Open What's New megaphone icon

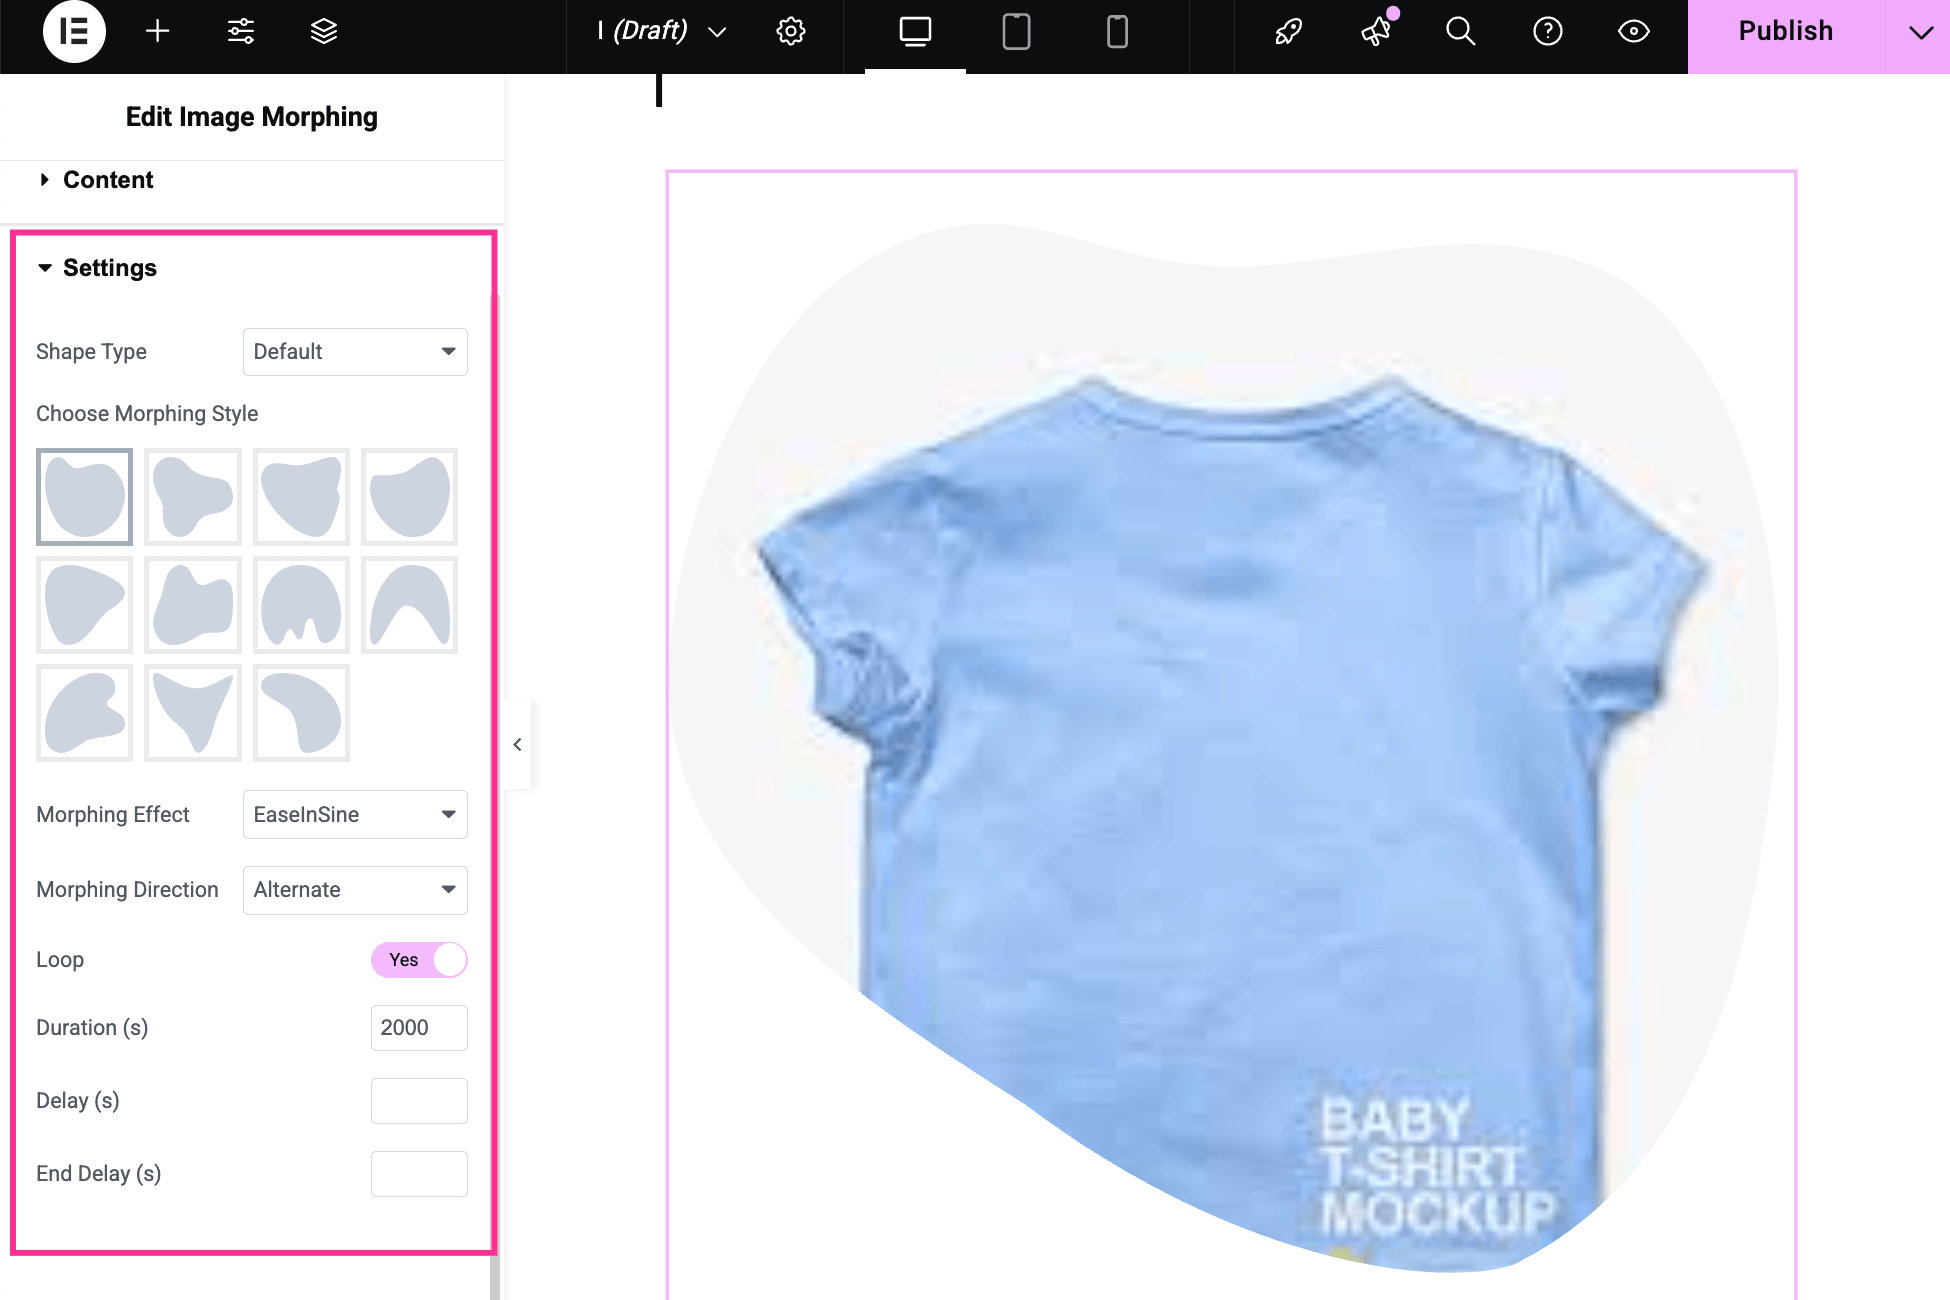coord(1377,32)
